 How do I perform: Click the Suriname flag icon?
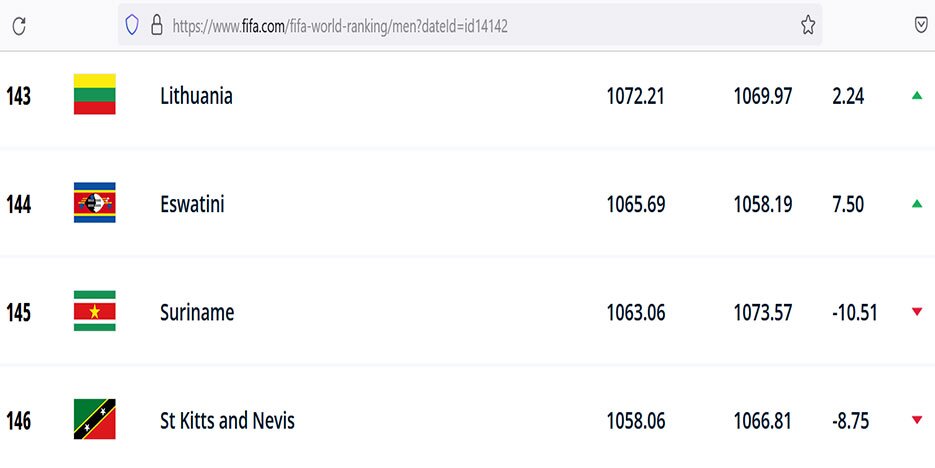click(x=94, y=311)
